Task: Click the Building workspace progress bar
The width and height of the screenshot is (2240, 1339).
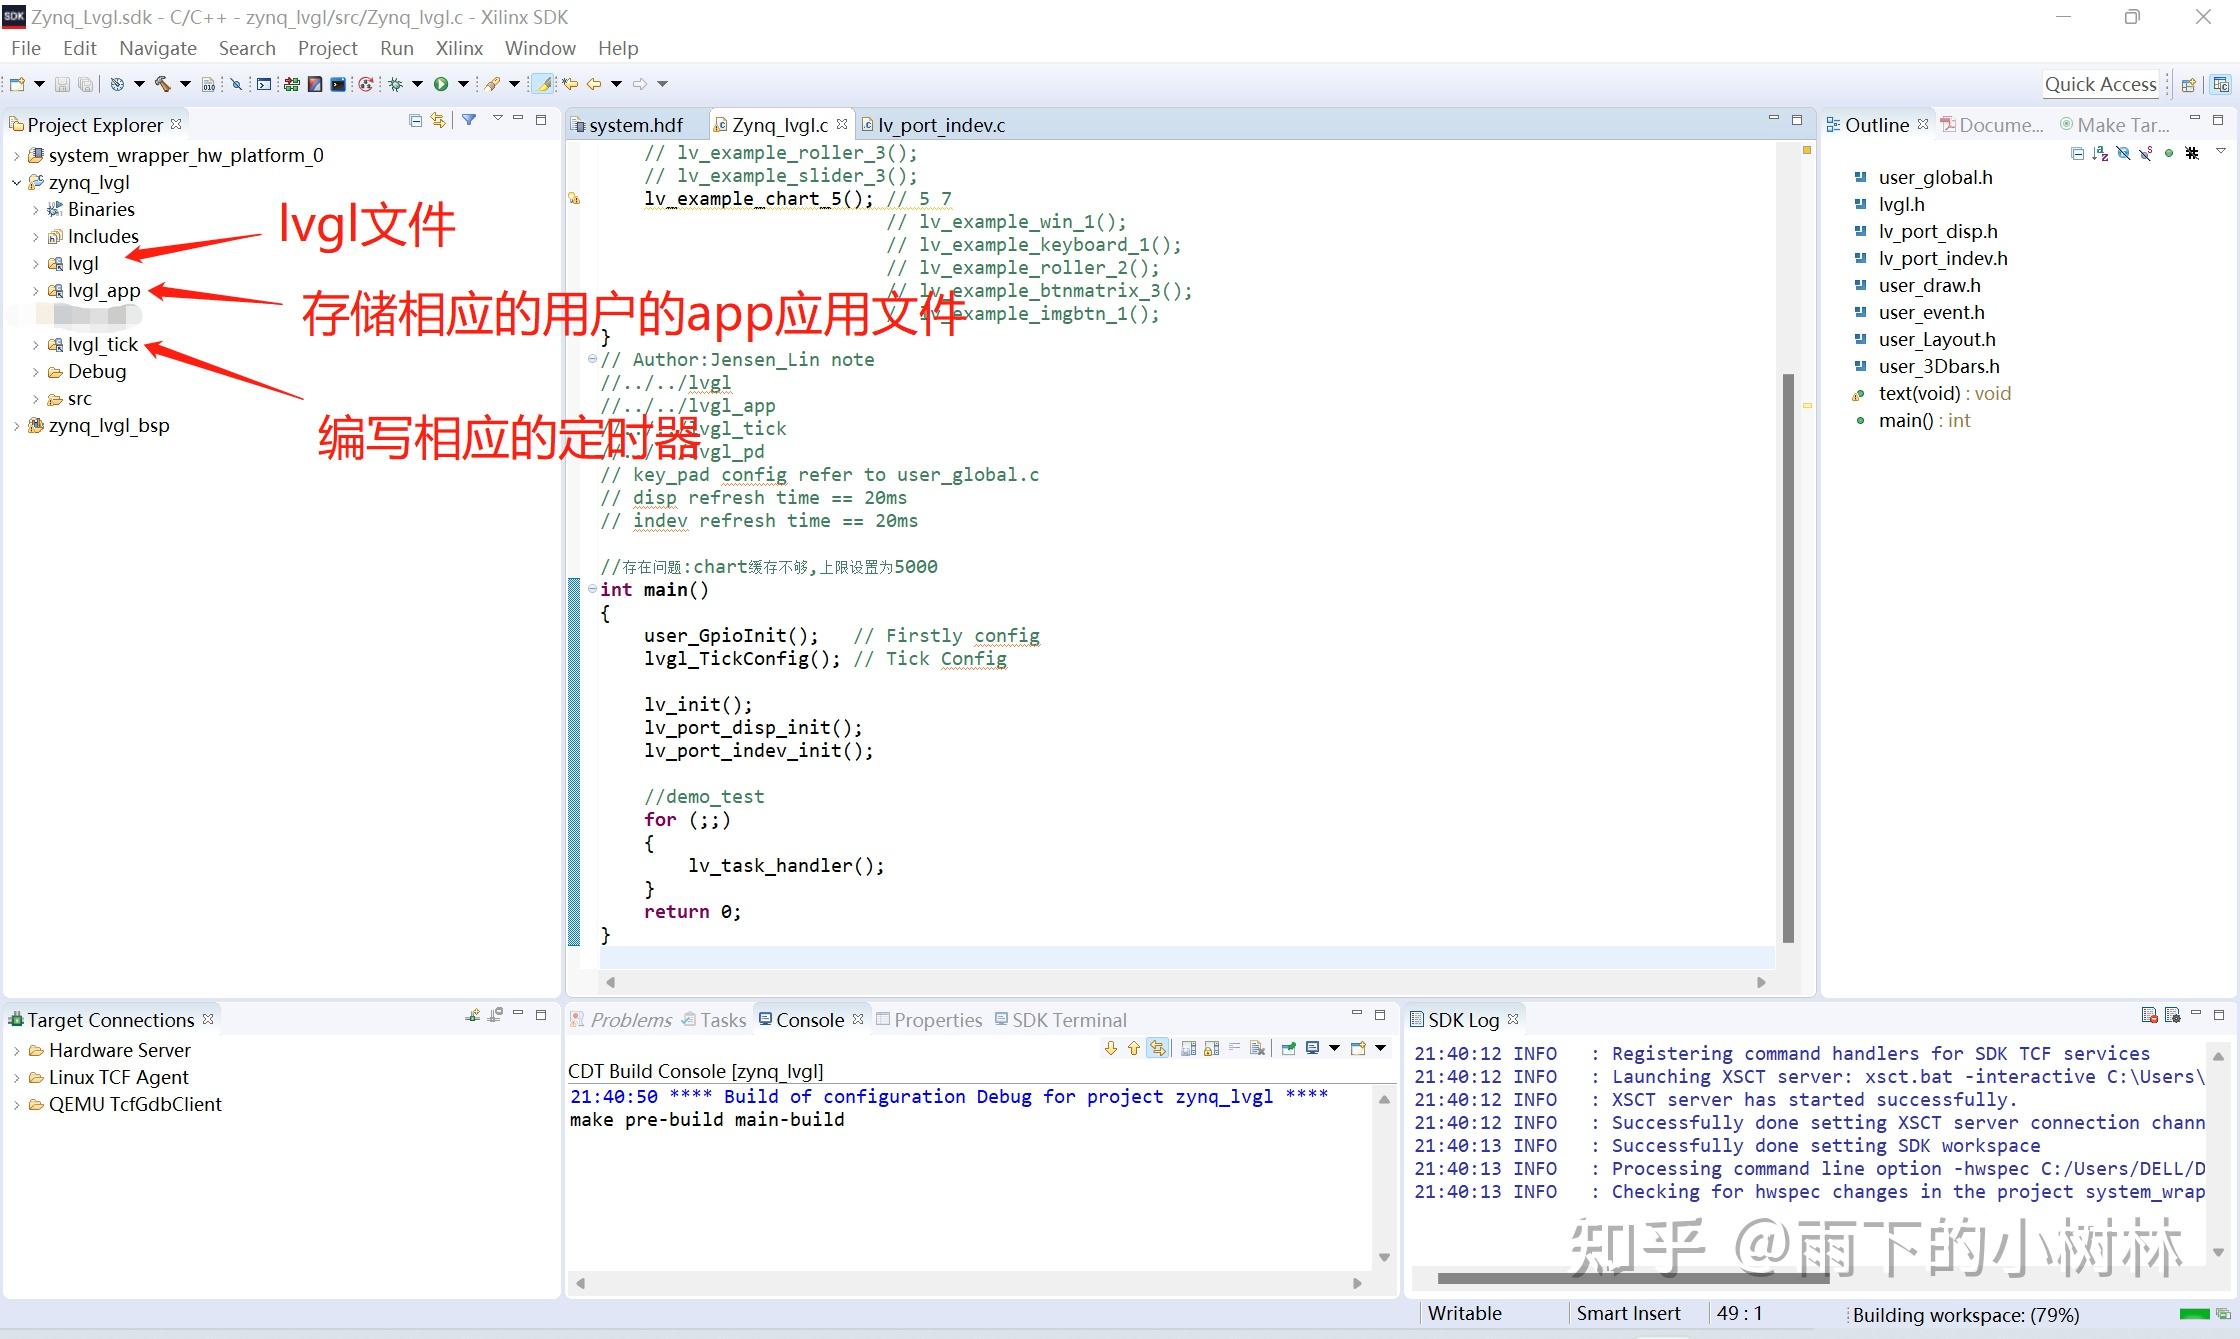Action: [2193, 1314]
